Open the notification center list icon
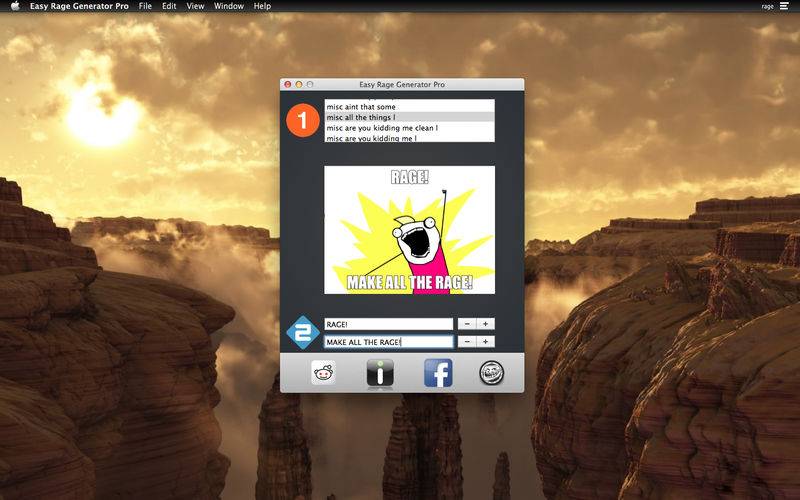 [784, 6]
